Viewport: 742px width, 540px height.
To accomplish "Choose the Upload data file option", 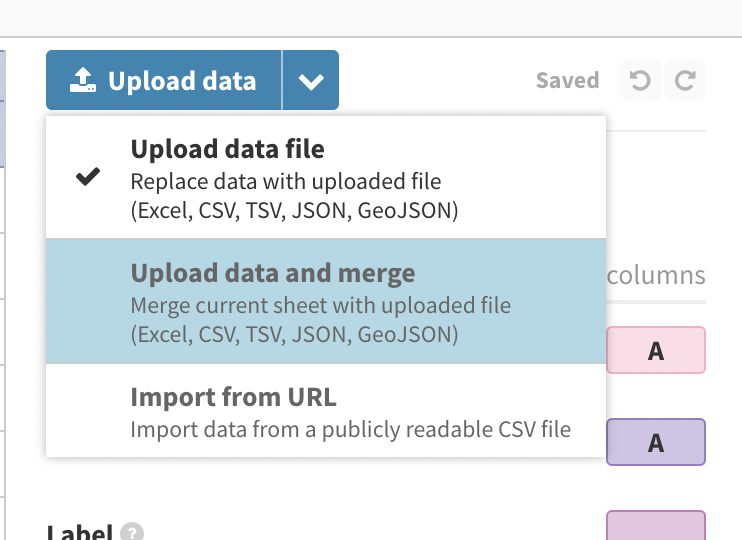I will [x=326, y=177].
